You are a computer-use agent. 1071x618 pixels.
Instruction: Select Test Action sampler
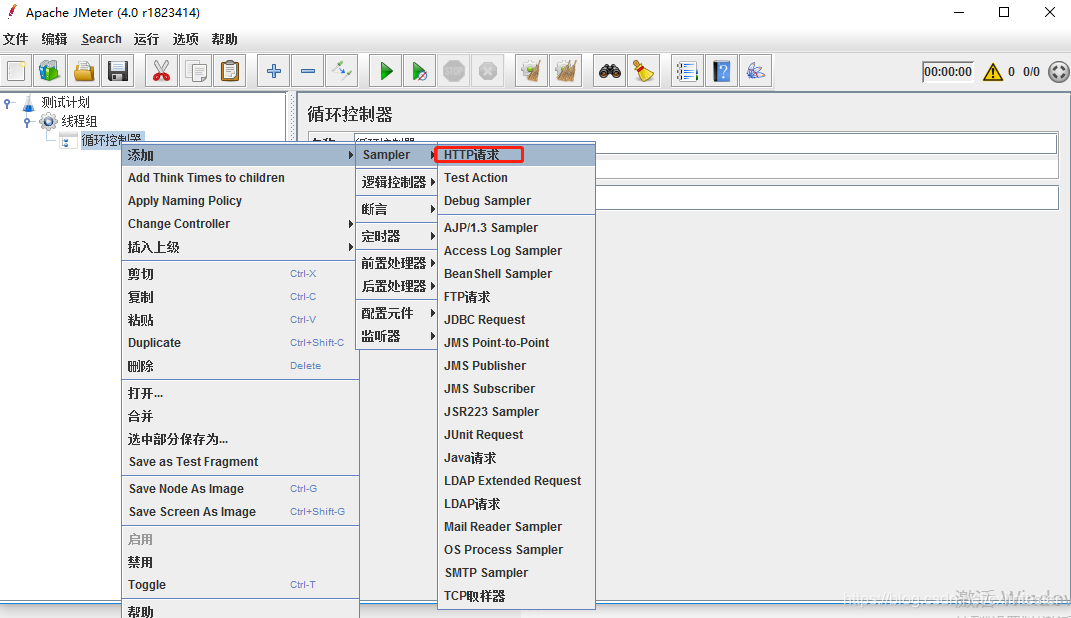[x=516, y=178]
